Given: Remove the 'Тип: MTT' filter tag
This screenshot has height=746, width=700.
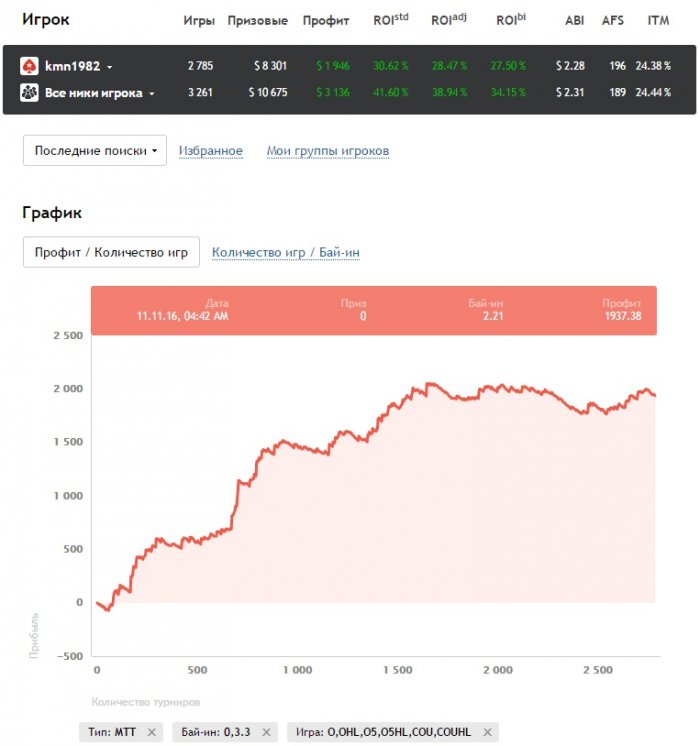Looking at the screenshot, I should pos(152,732).
